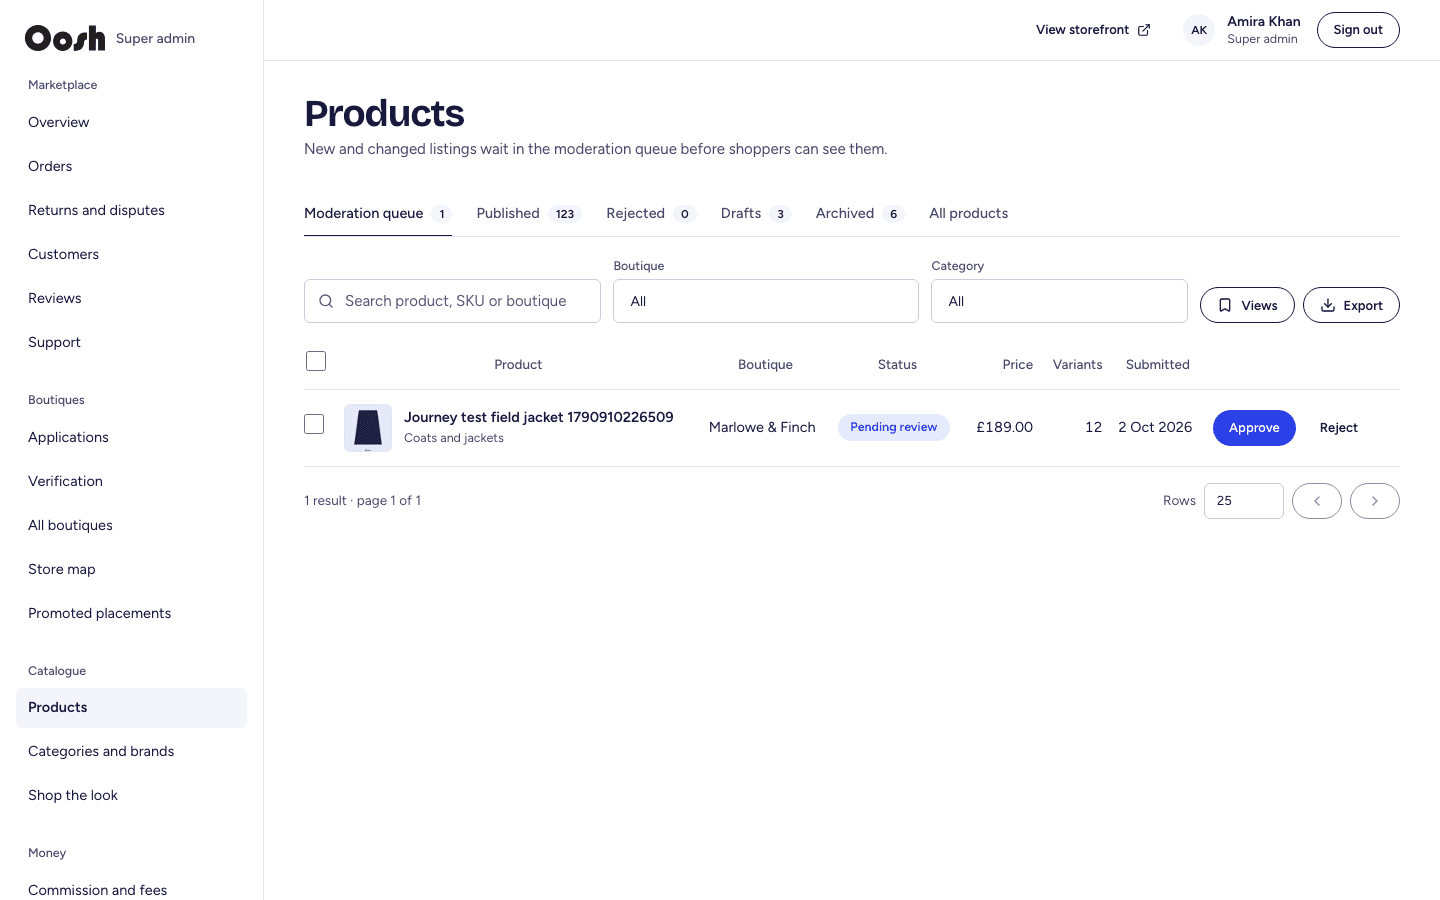Viewport: 1440px width, 900px height.
Task: Reject the Journey test field jacket
Action: tap(1338, 428)
